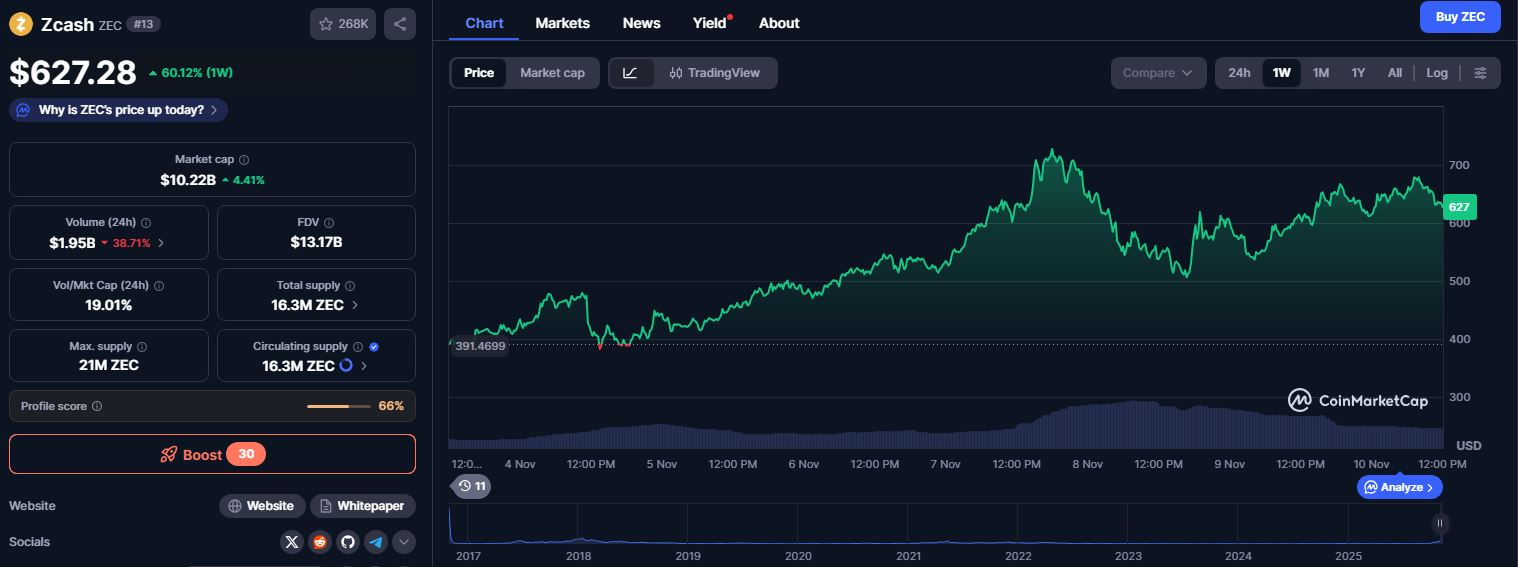Click the history clock badge showing 11

[x=471, y=486]
